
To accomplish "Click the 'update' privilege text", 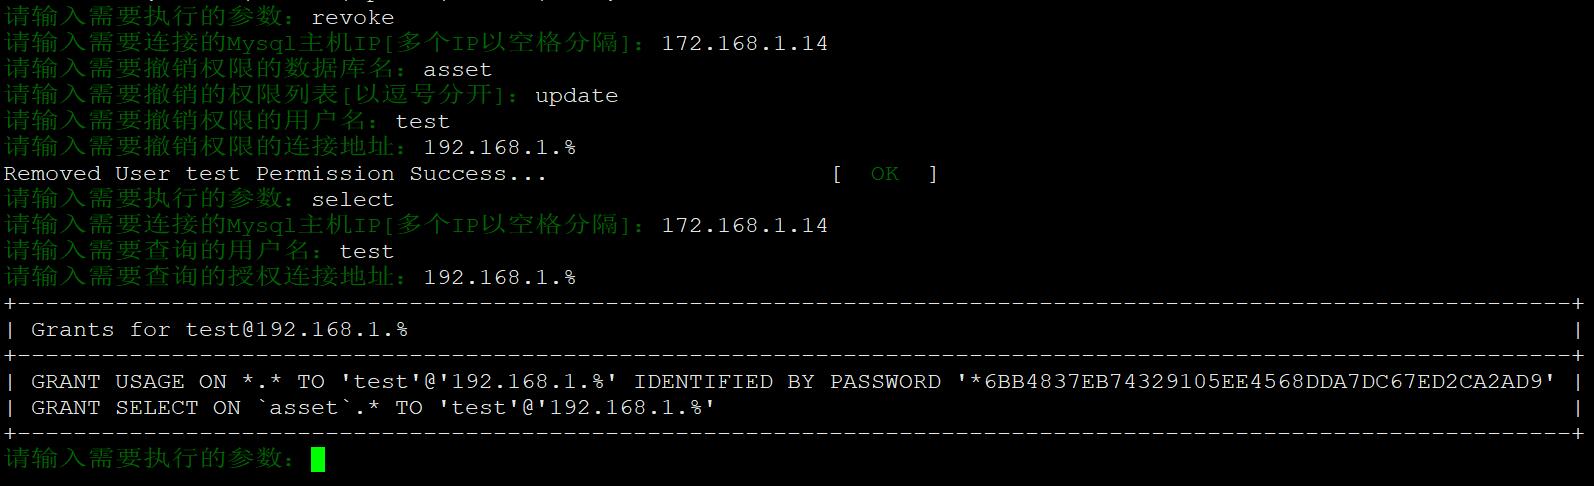I will pos(577,96).
